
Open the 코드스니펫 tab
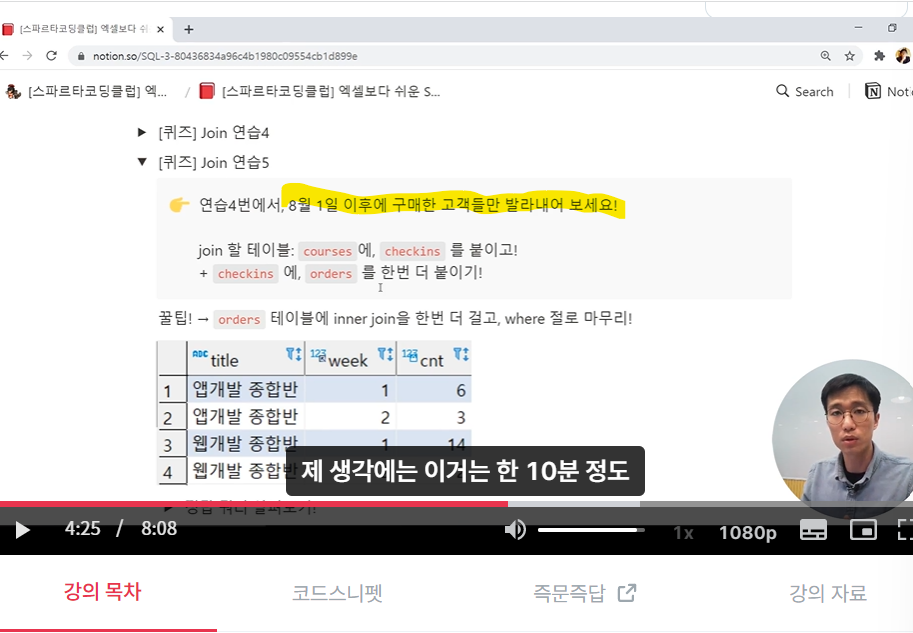click(x=337, y=593)
